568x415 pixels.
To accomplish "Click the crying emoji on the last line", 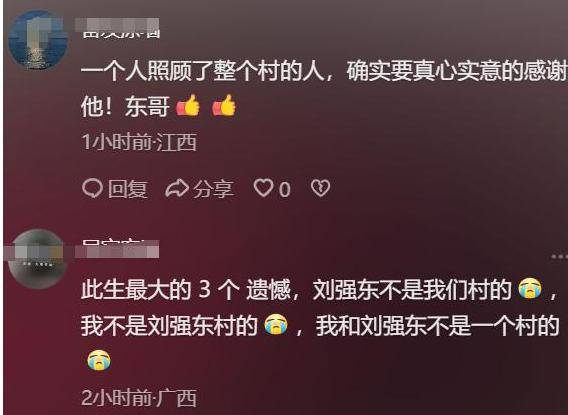I will (99, 360).
